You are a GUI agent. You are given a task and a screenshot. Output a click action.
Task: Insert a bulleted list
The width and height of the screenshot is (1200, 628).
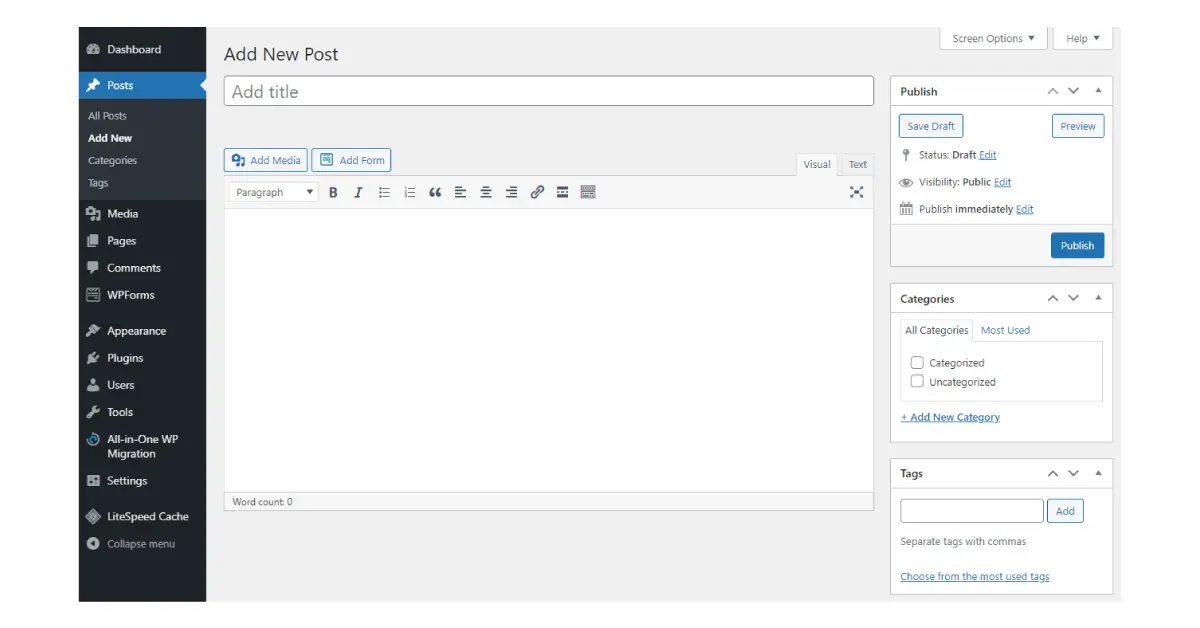pyautogui.click(x=384, y=192)
